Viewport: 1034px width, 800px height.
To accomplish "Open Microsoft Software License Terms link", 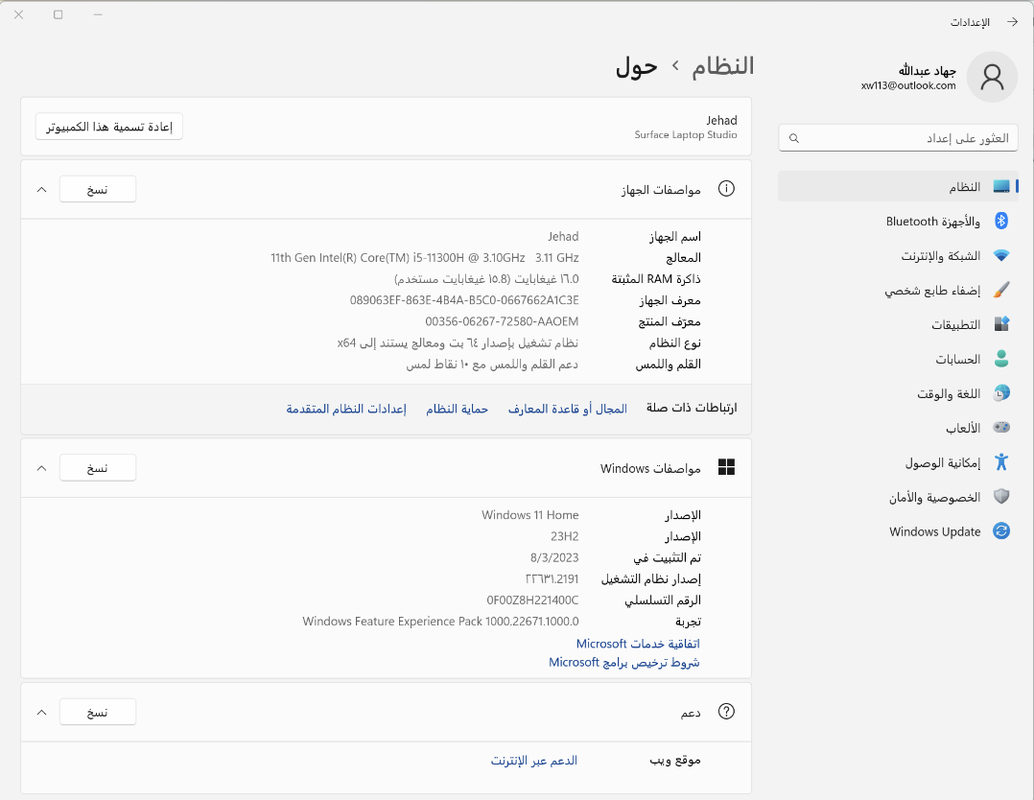I will 624,662.
